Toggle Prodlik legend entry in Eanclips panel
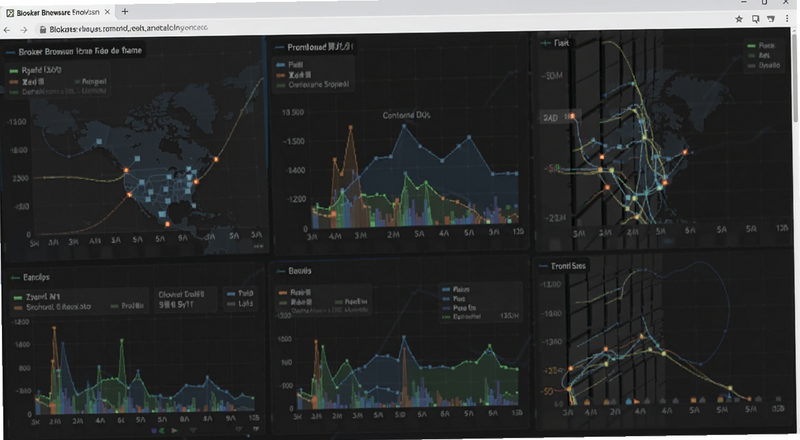The height and width of the screenshot is (440, 800). 128,306
